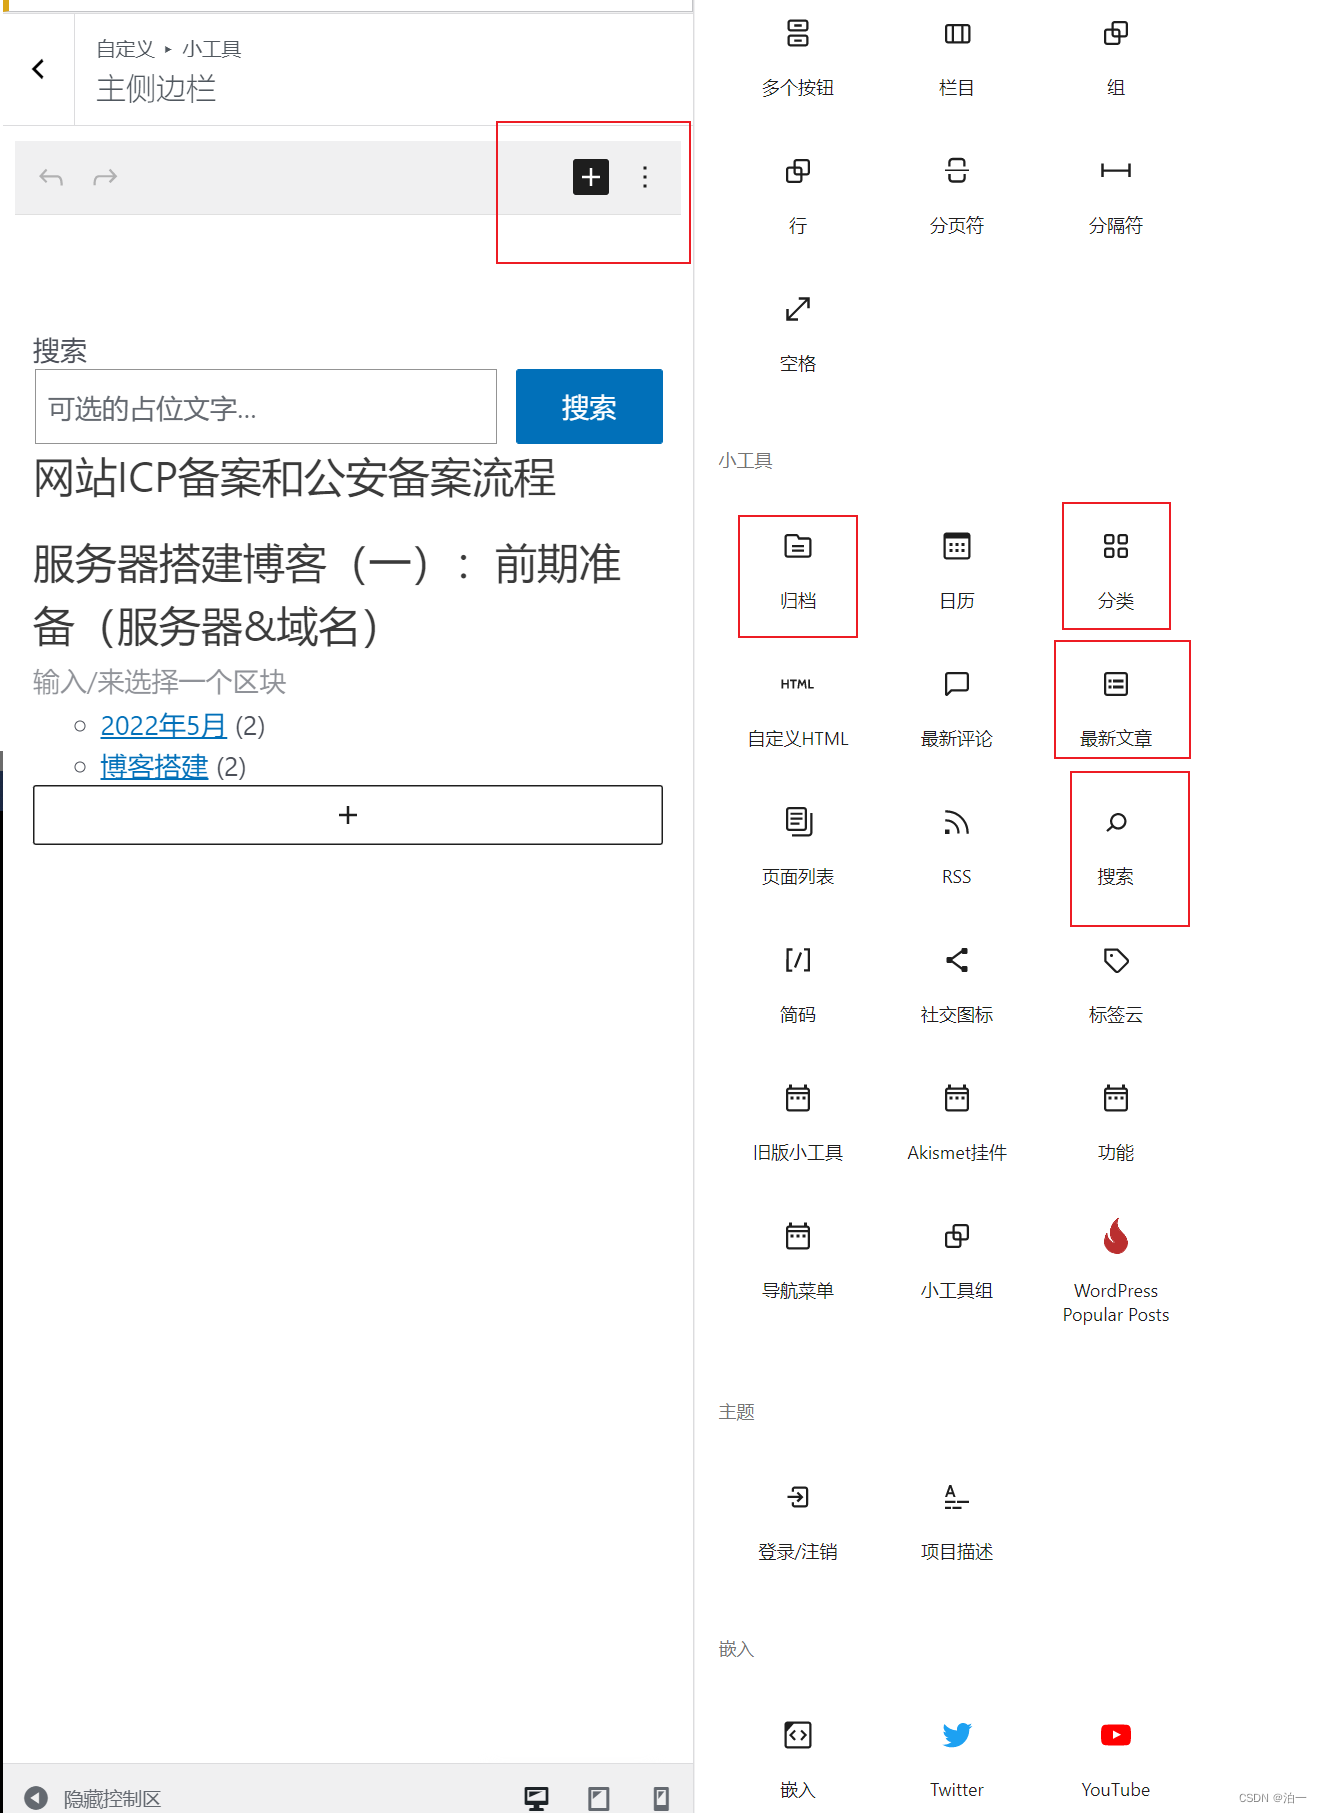Add the RSS widget

coord(956,848)
